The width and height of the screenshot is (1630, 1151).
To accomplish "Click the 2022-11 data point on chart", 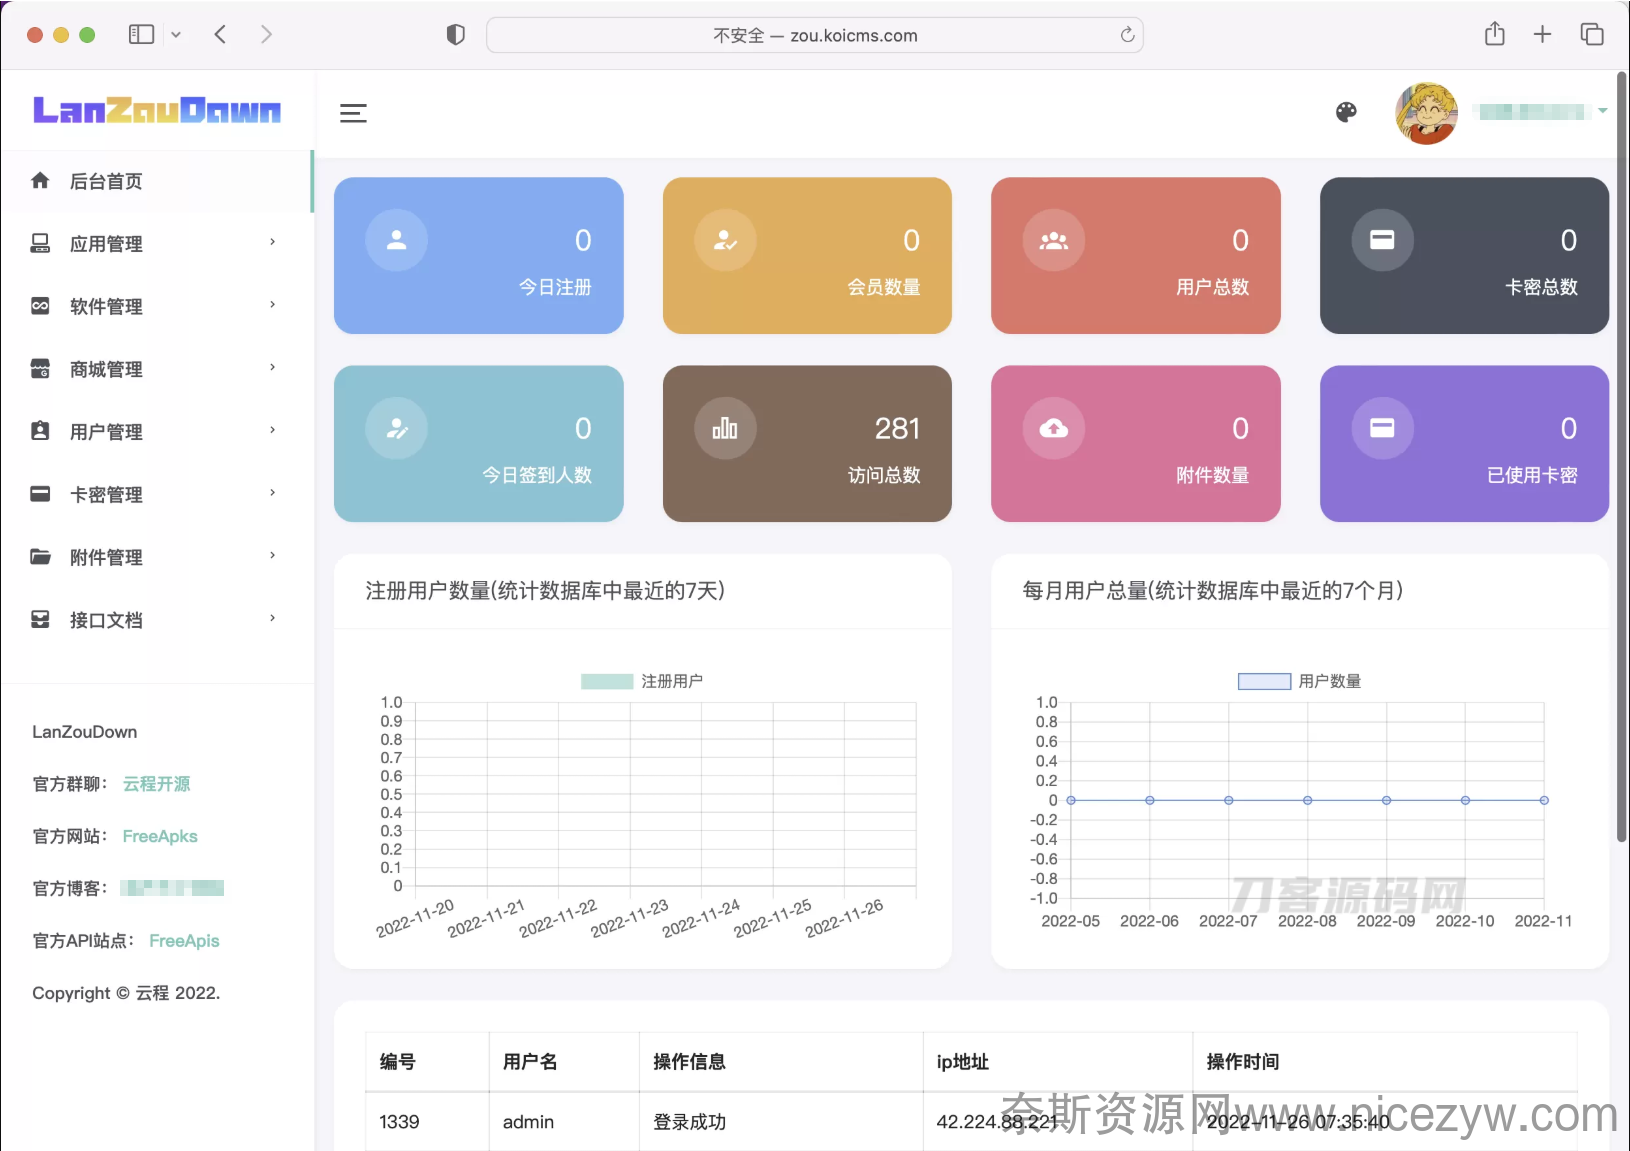I will pos(1544,800).
